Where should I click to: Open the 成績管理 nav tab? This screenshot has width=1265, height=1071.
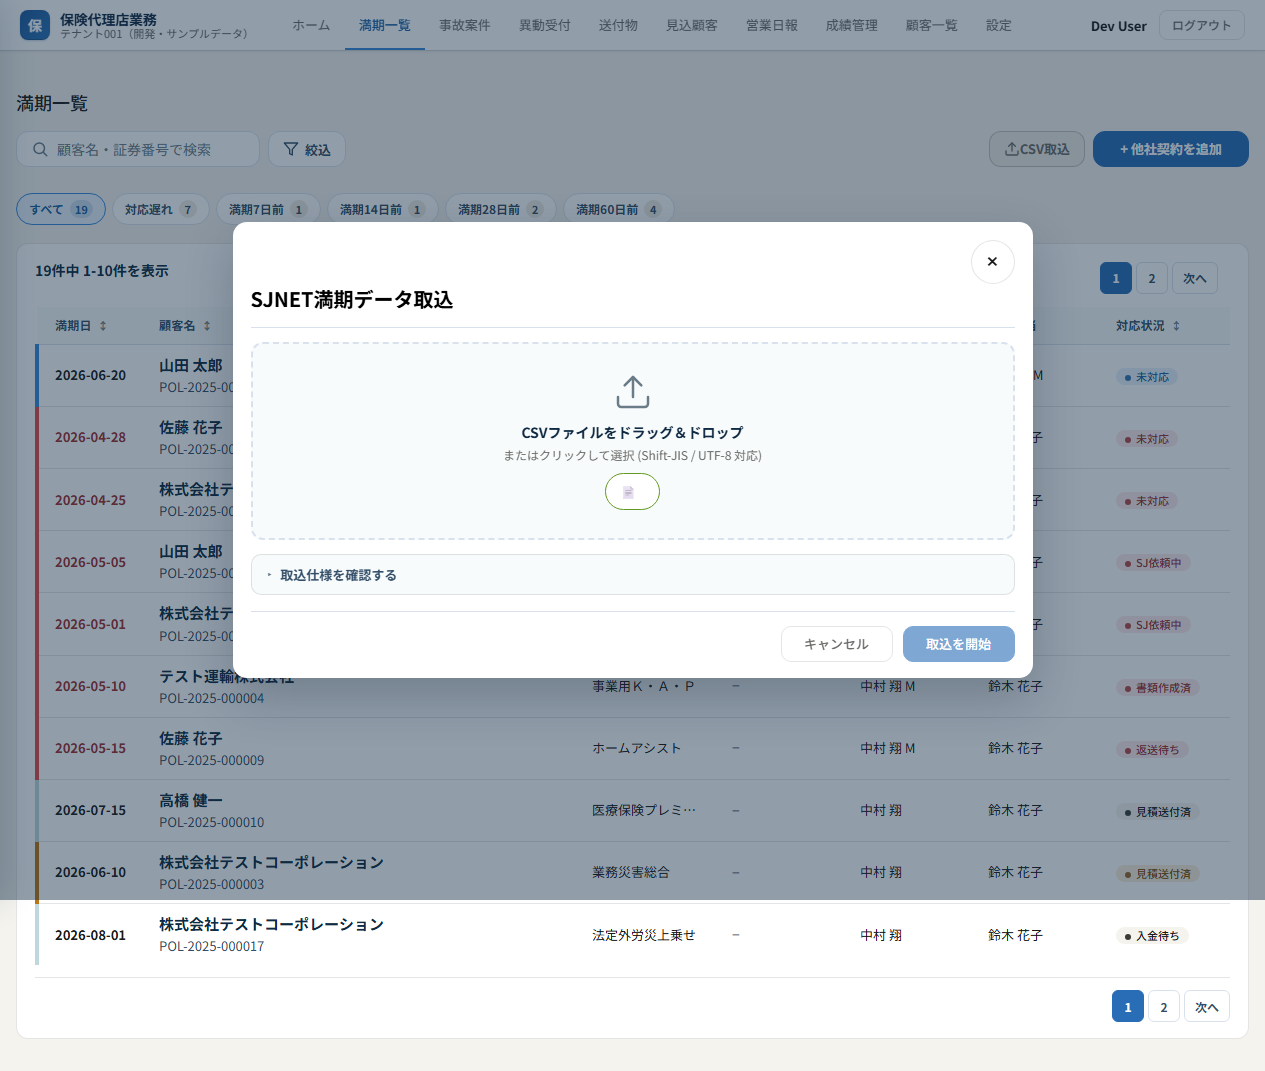852,25
